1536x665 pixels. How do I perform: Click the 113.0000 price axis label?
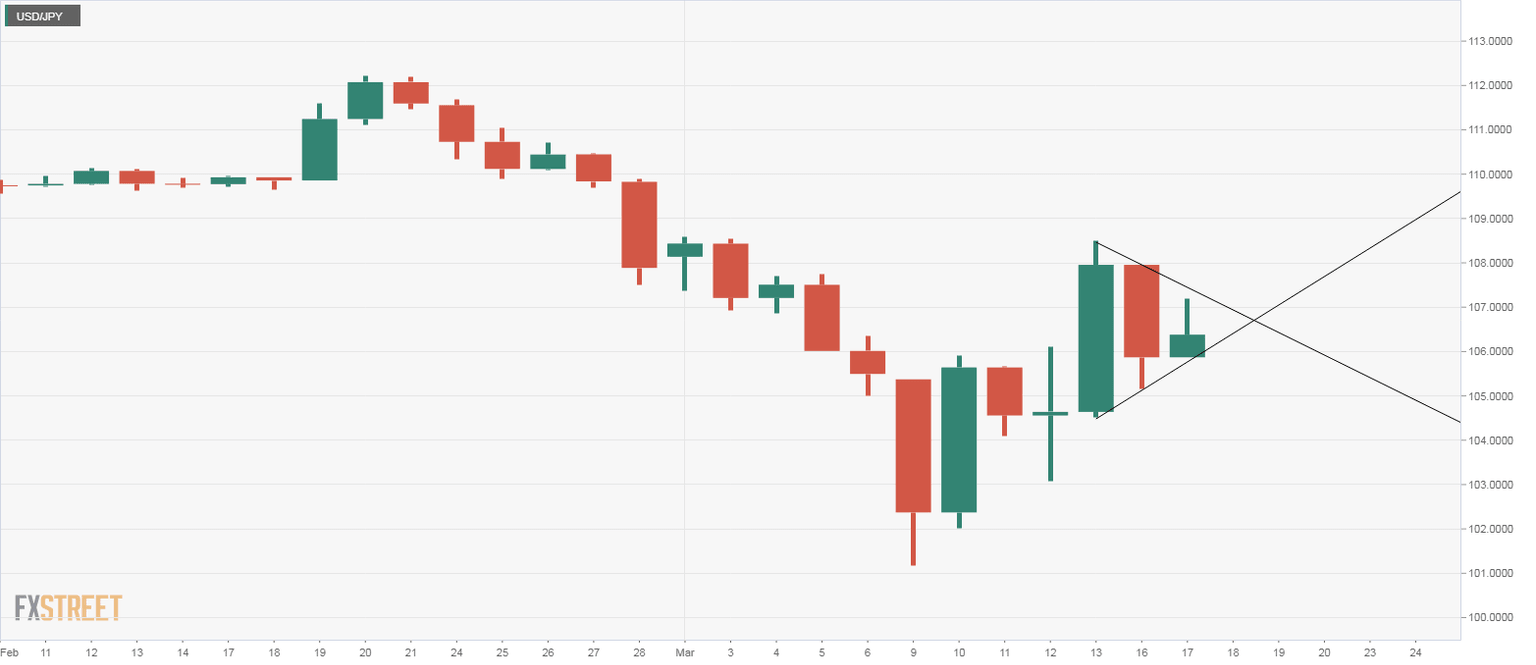pos(1488,42)
